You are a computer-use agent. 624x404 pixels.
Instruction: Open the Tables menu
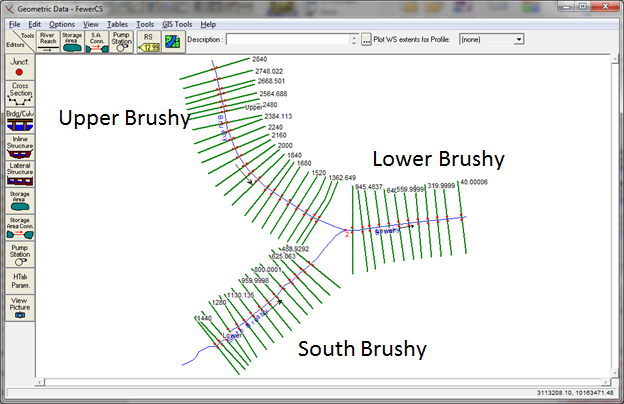coord(117,23)
